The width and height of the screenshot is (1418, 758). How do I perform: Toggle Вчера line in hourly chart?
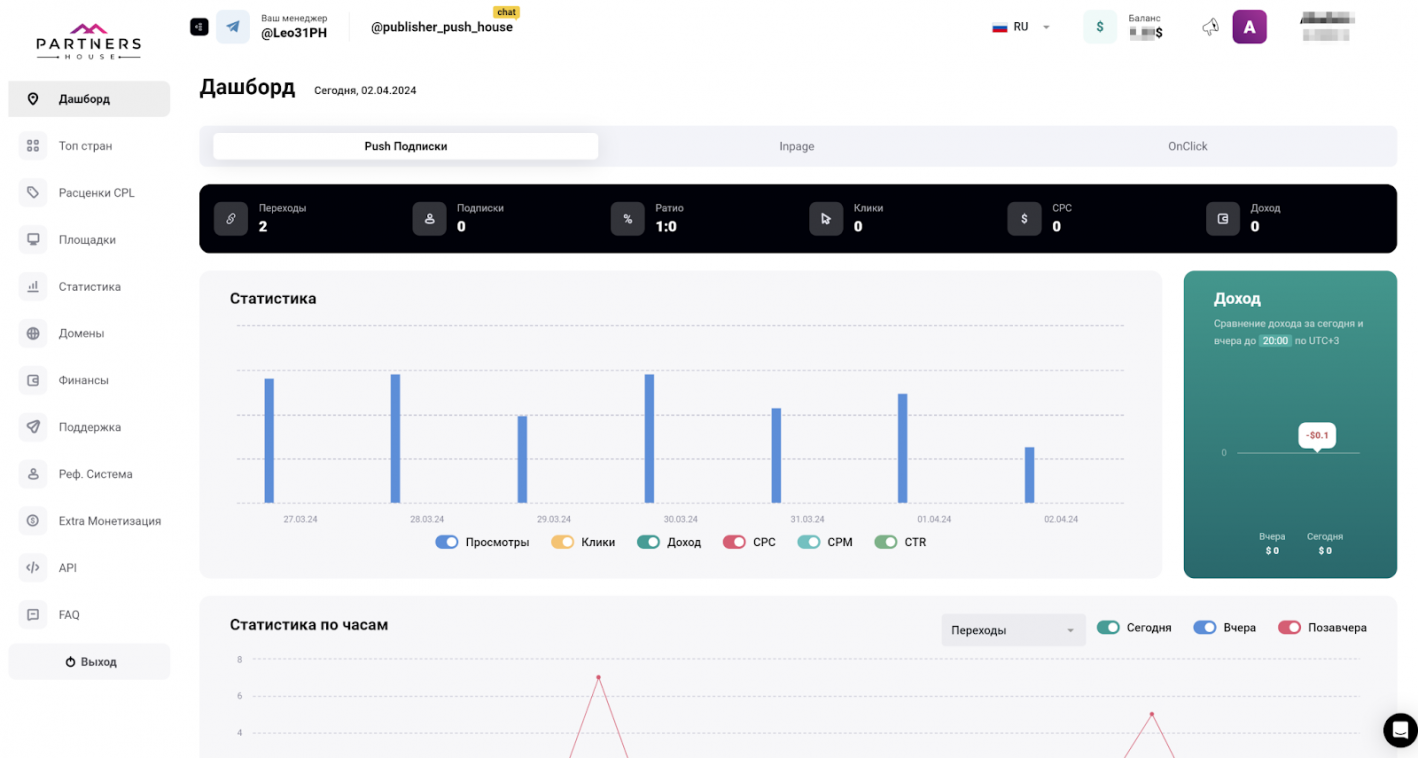tap(1205, 628)
